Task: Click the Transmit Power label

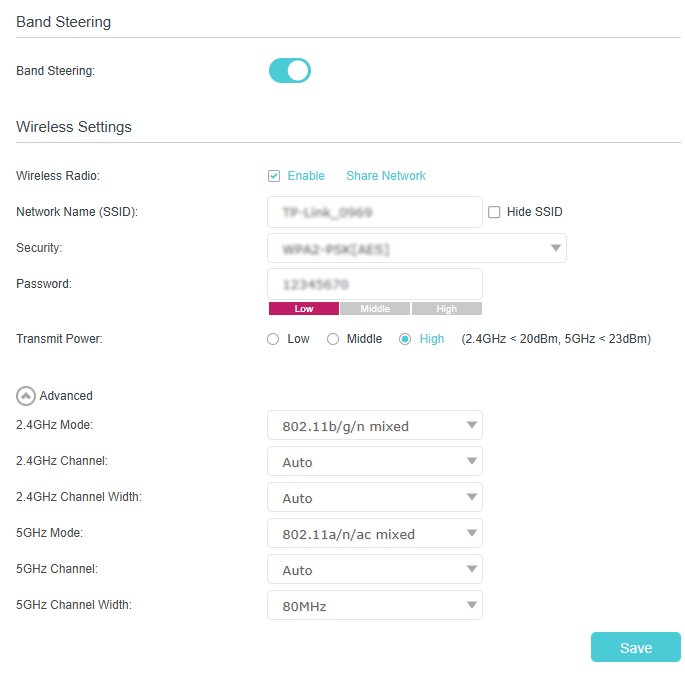Action: click(59, 339)
